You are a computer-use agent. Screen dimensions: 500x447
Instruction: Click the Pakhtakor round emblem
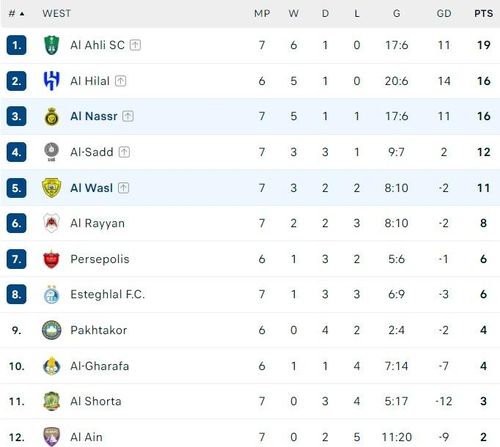(52, 330)
